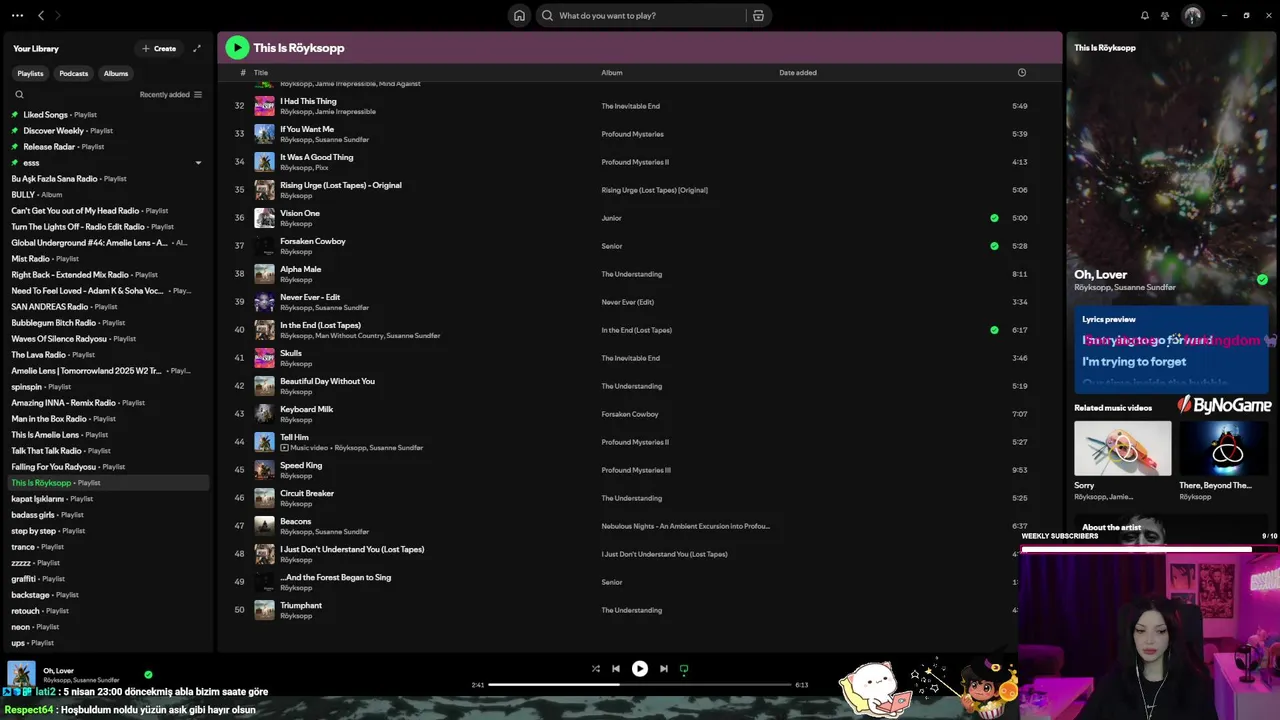Sort by Title column header
The height and width of the screenshot is (720, 1280).
(261, 72)
